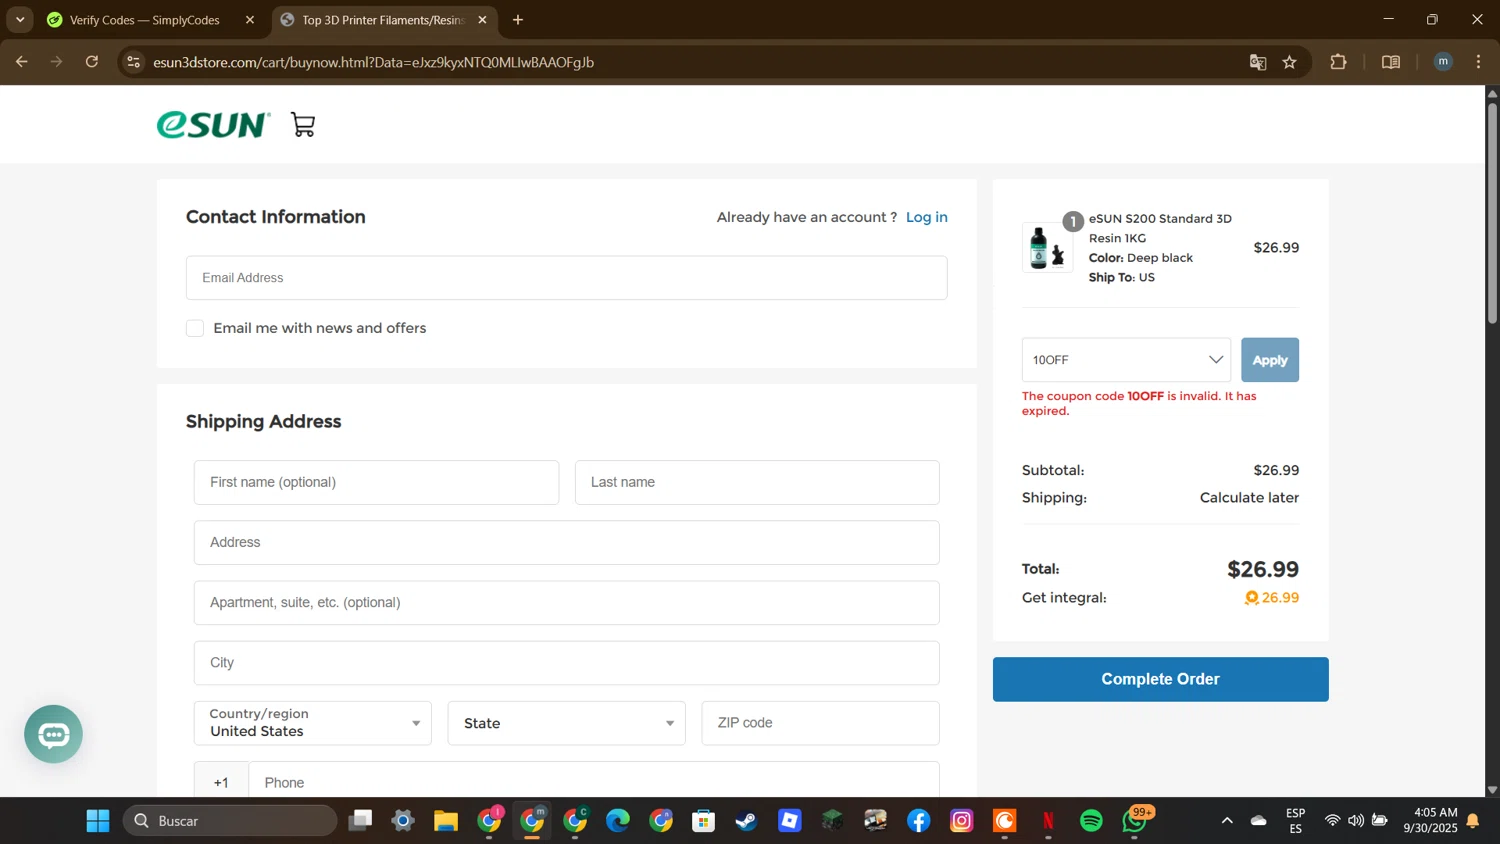Screen dimensions: 1500x844
Task: Switch to Verify Codes SimplyCodes tab
Action: [143, 20]
